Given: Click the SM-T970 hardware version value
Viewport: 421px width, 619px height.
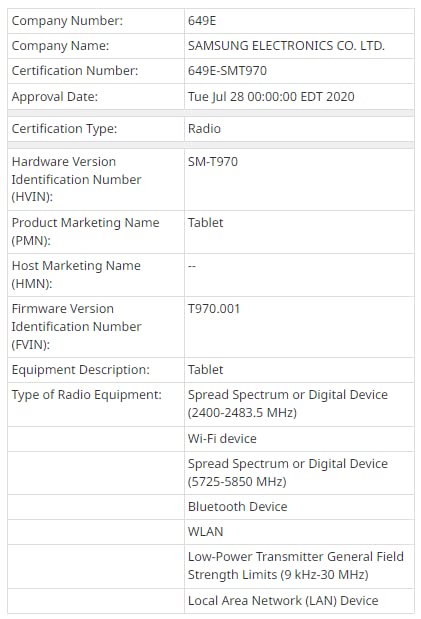Looking at the screenshot, I should [212, 162].
